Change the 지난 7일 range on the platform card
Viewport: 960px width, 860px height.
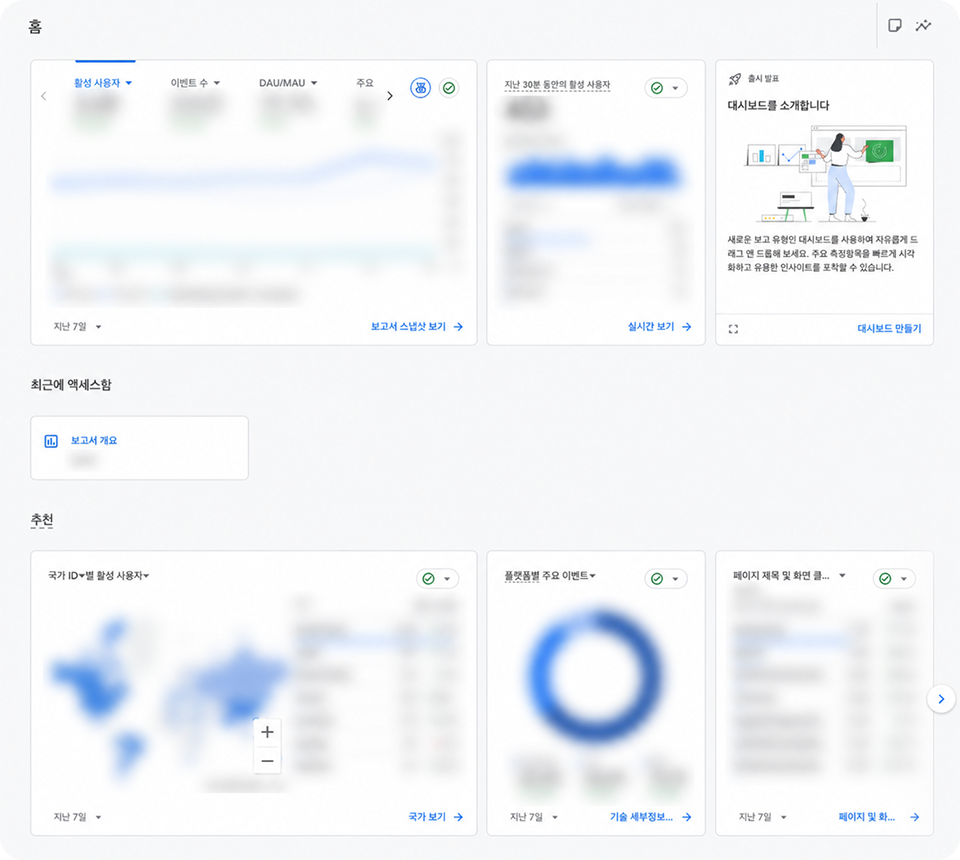pyautogui.click(x=534, y=817)
